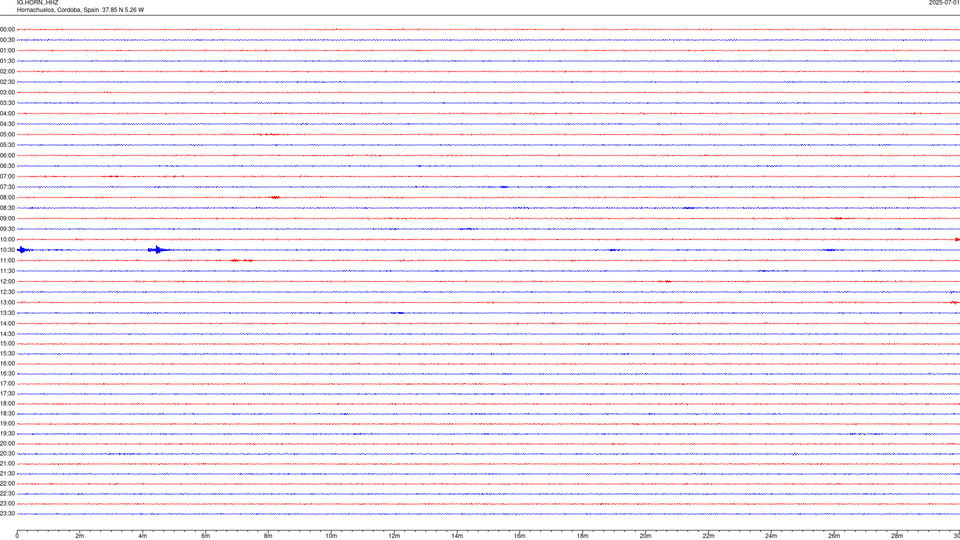Select the 05:00 row label
This screenshot has height=540, width=960.
(x=7, y=135)
